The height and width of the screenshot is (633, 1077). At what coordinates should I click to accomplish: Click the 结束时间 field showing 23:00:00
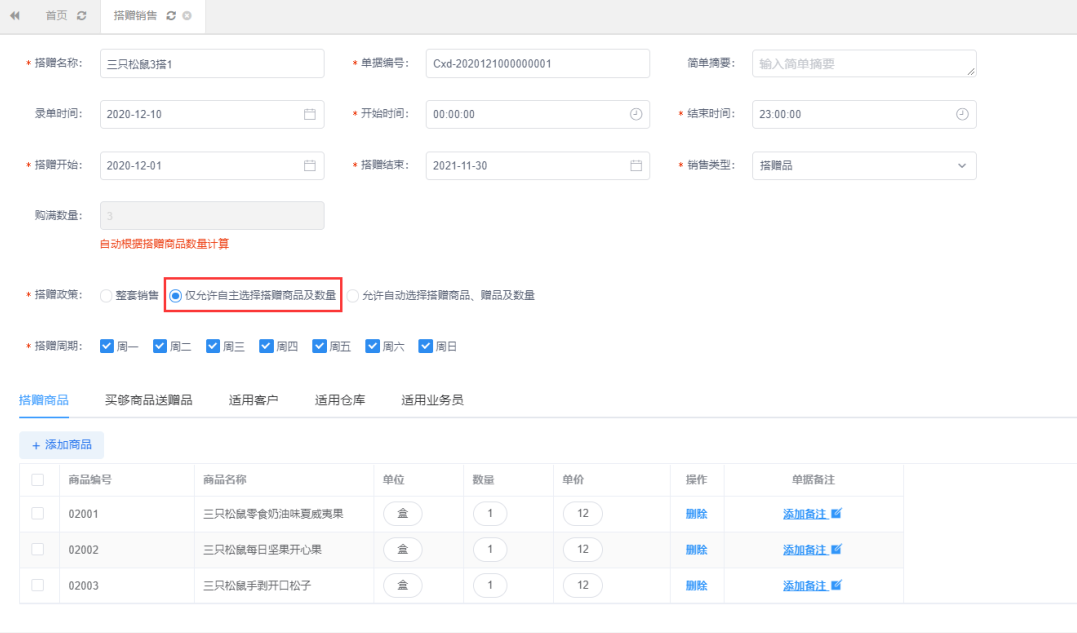pyautogui.click(x=864, y=114)
